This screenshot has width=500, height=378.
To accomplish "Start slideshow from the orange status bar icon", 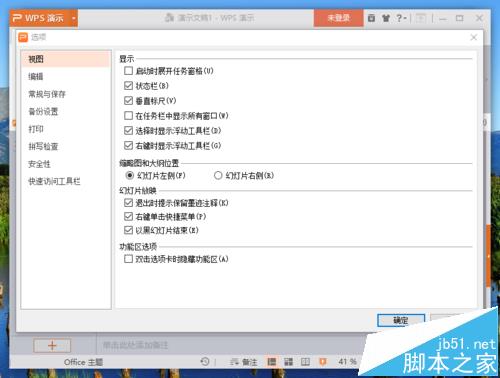I will click(x=322, y=362).
